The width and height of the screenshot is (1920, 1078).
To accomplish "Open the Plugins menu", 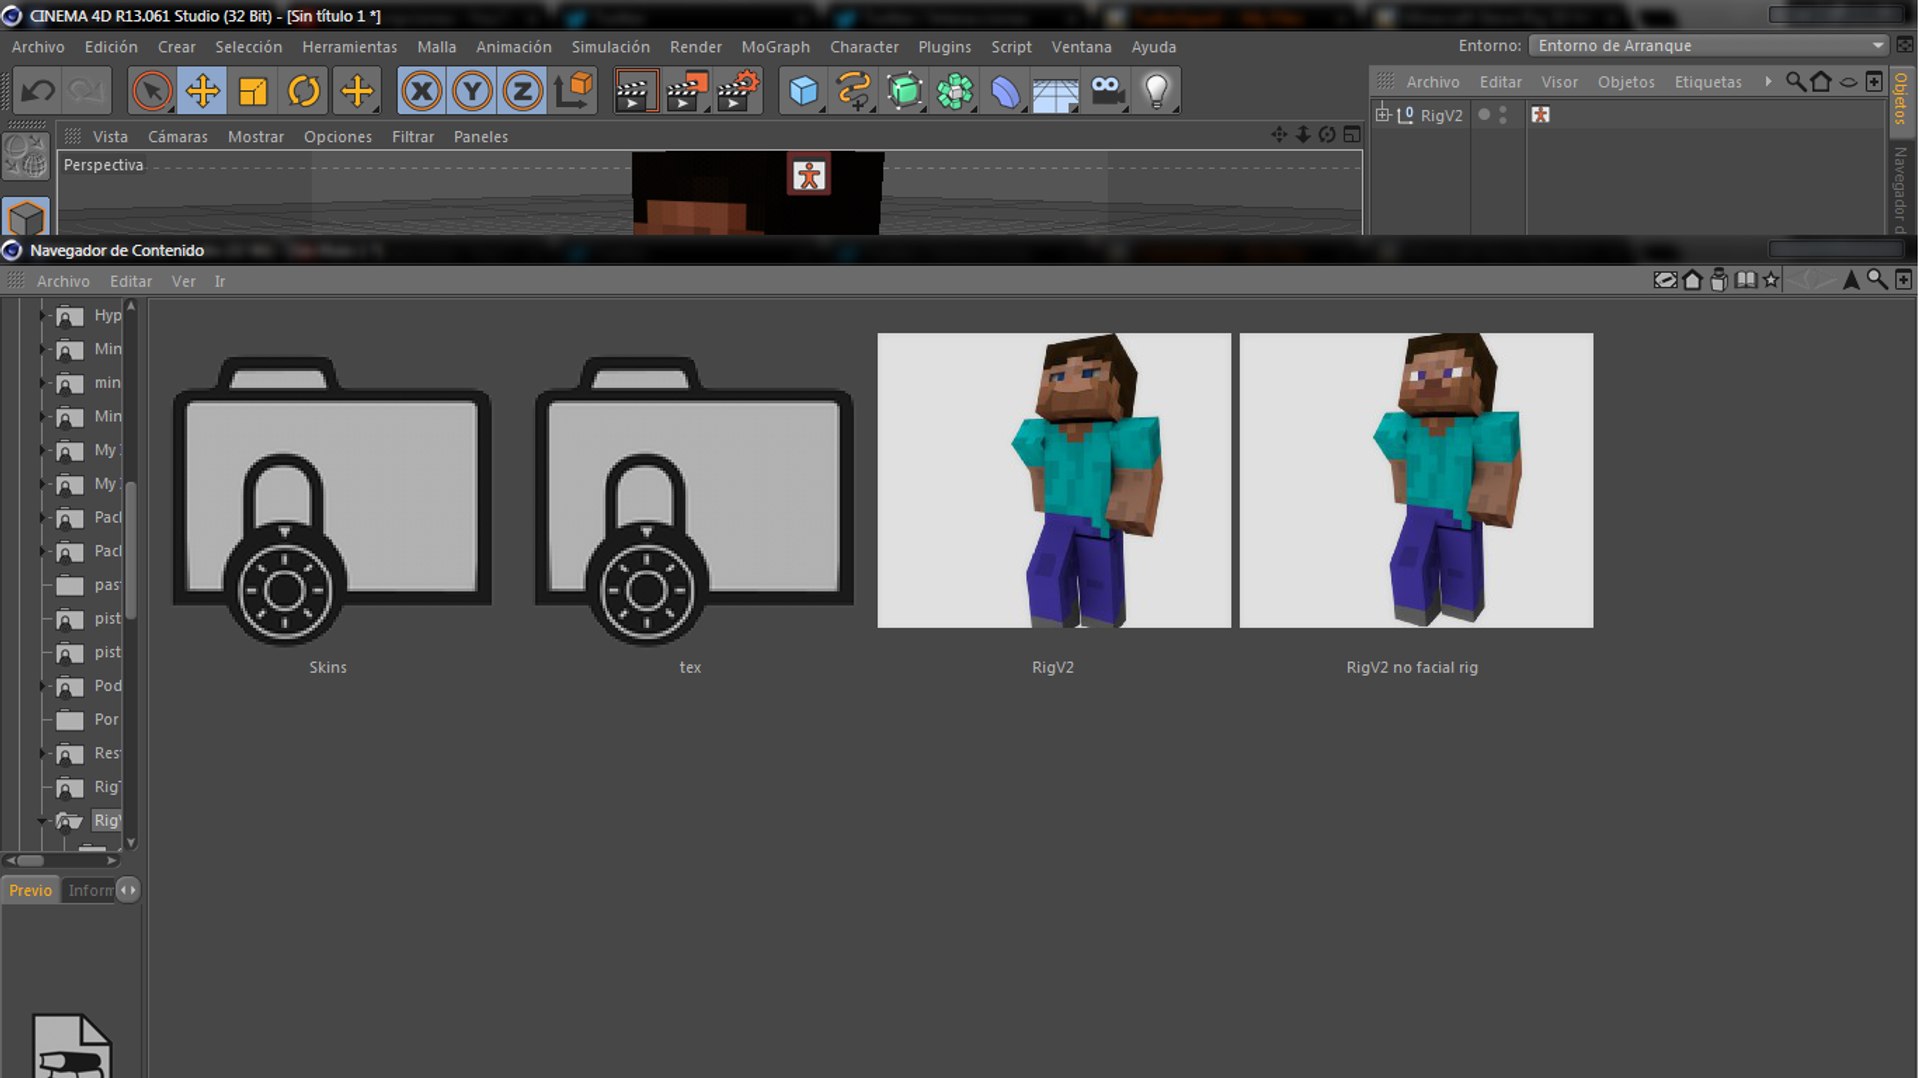I will (944, 47).
